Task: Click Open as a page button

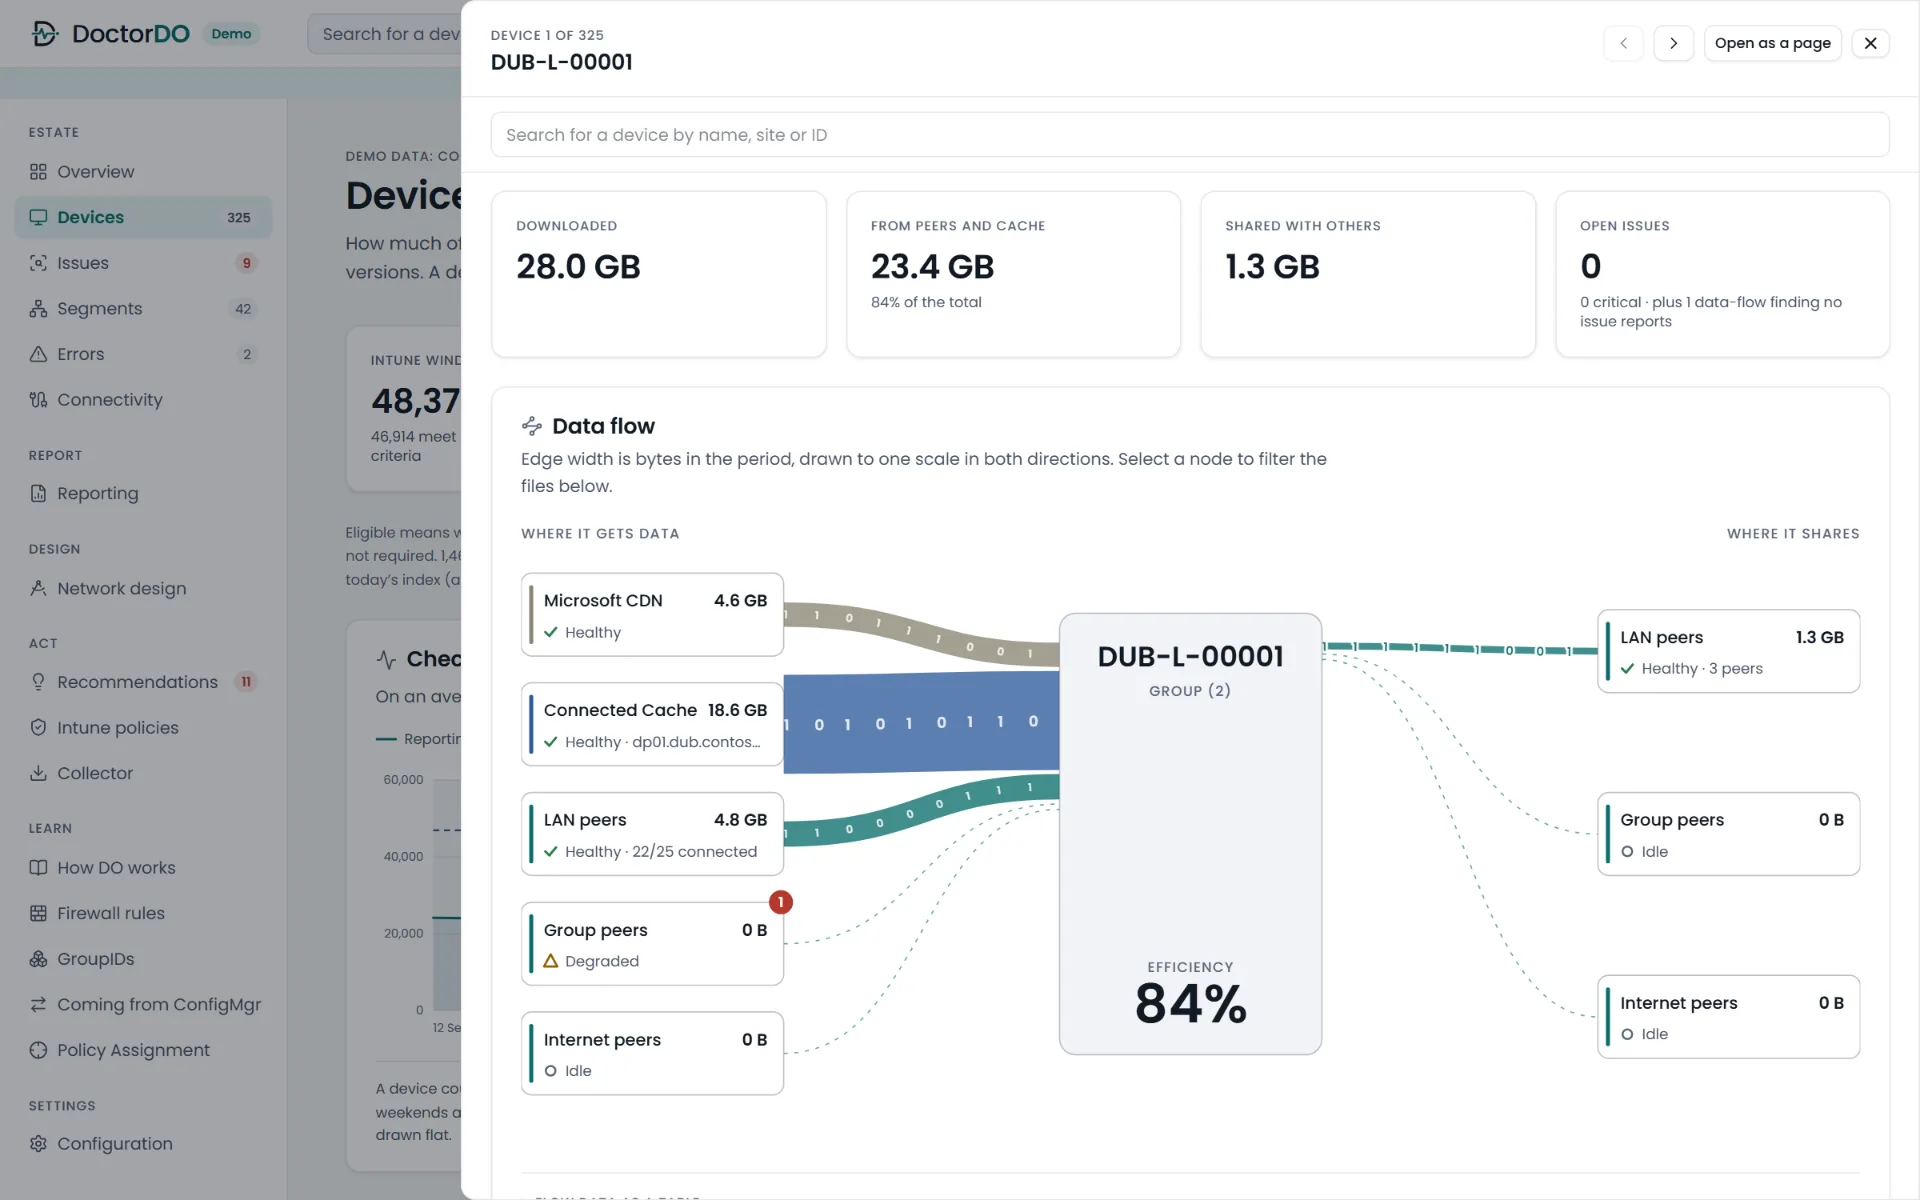Action: point(1772,43)
